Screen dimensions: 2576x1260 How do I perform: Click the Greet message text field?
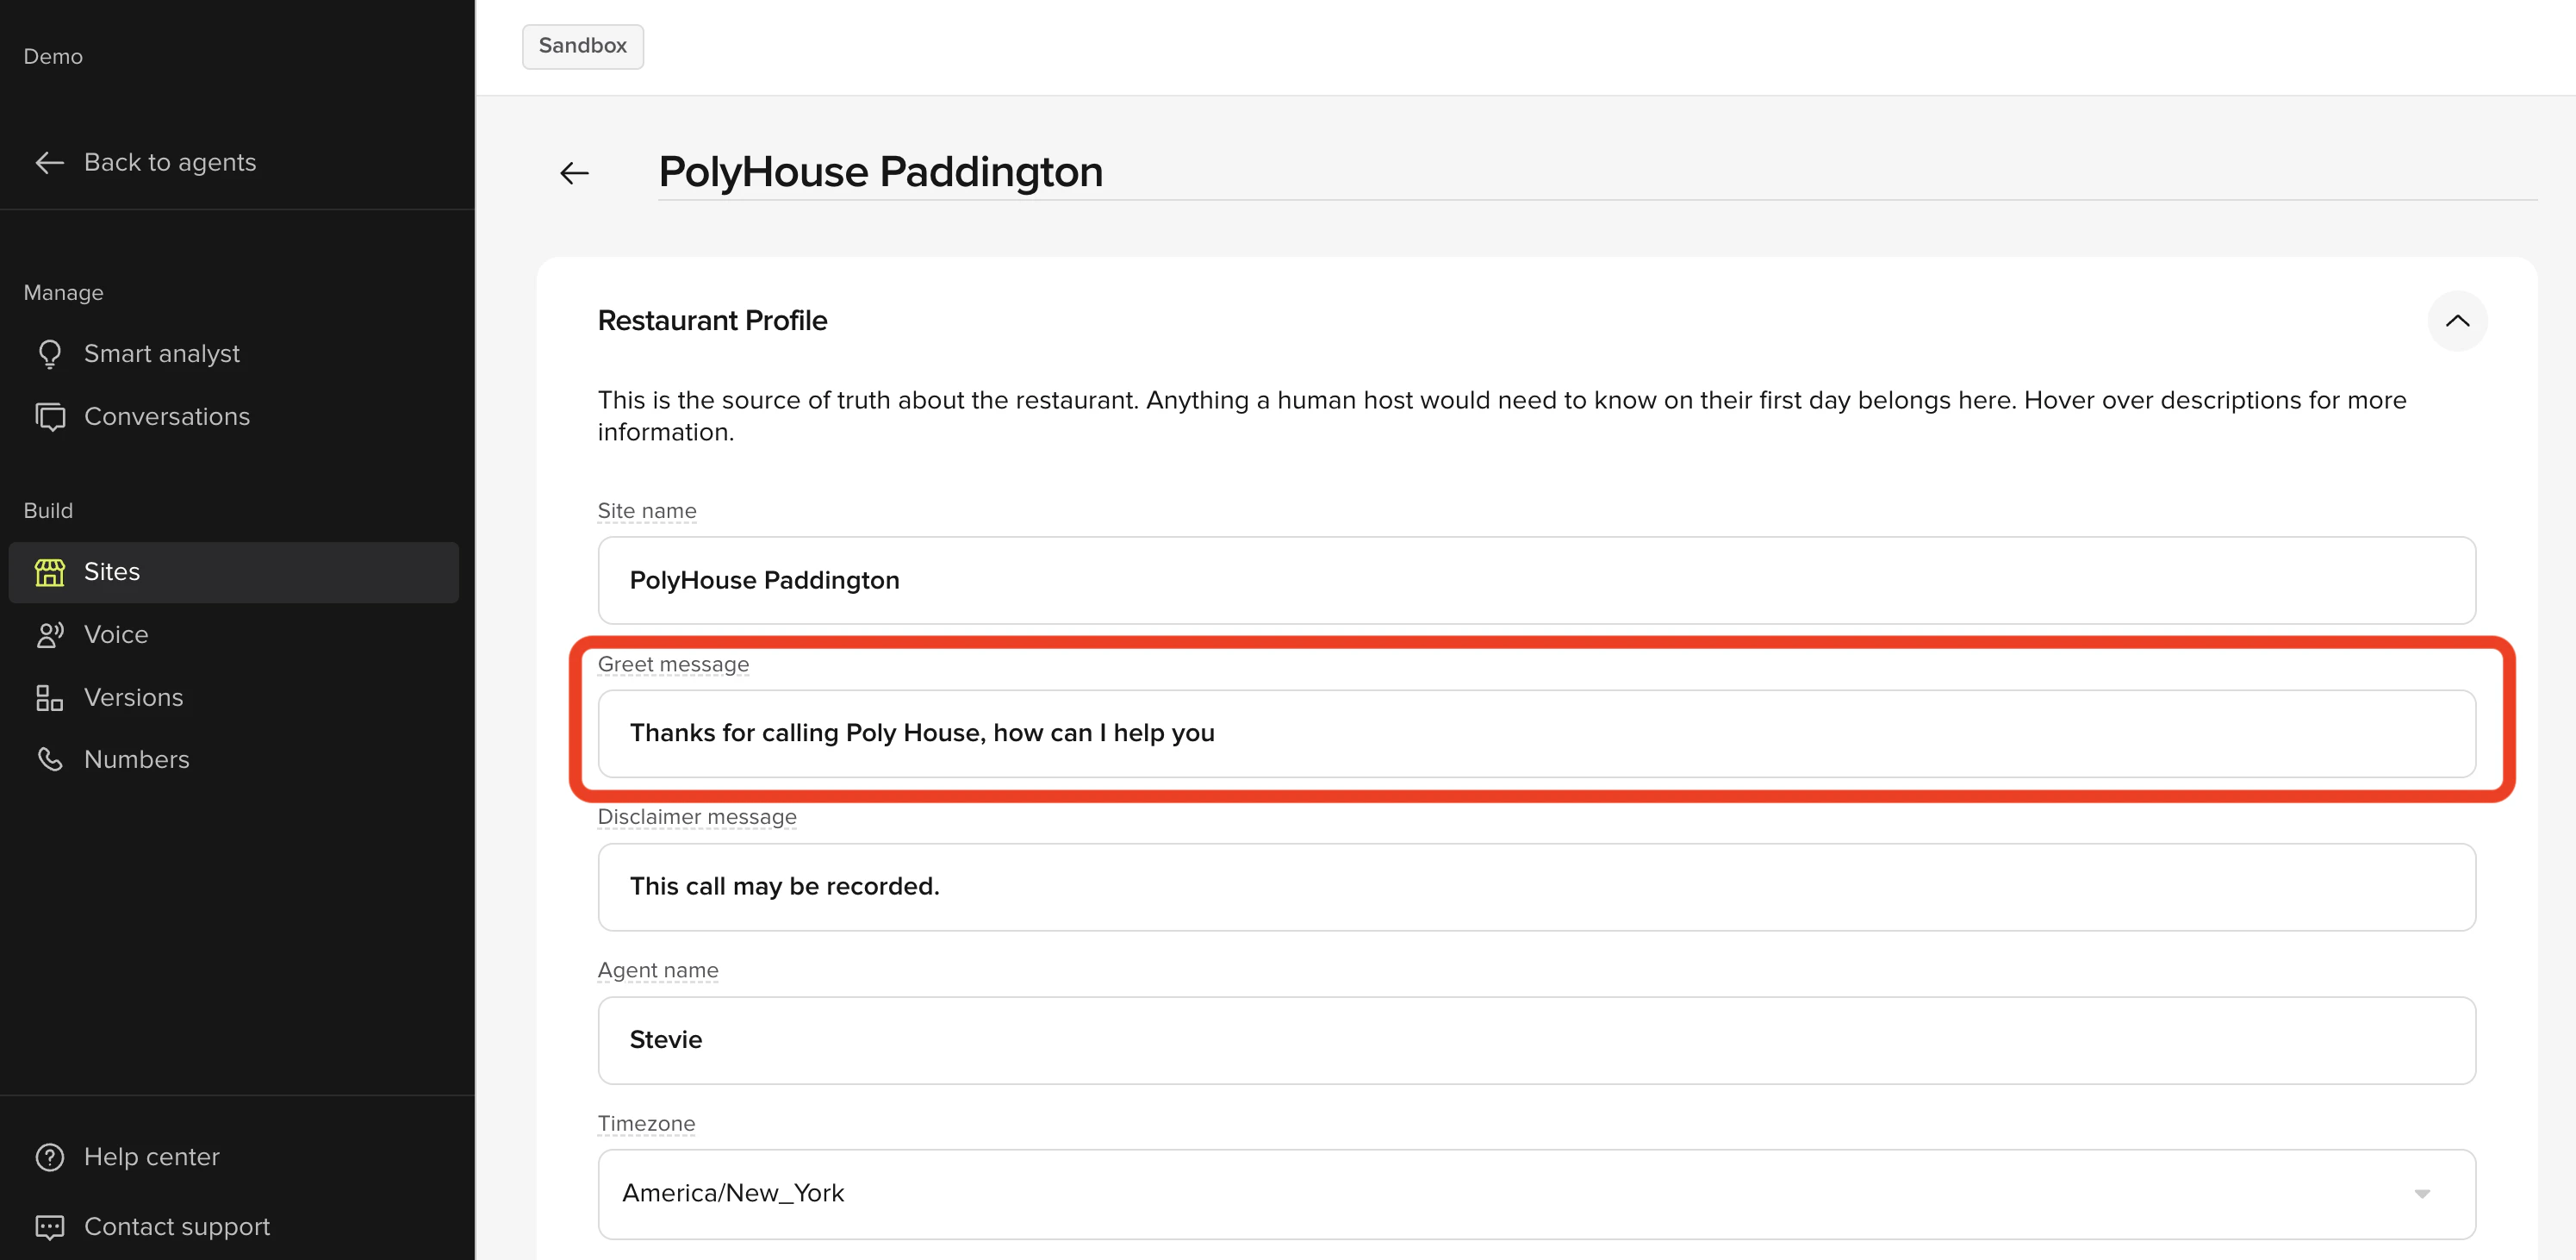(x=1536, y=734)
